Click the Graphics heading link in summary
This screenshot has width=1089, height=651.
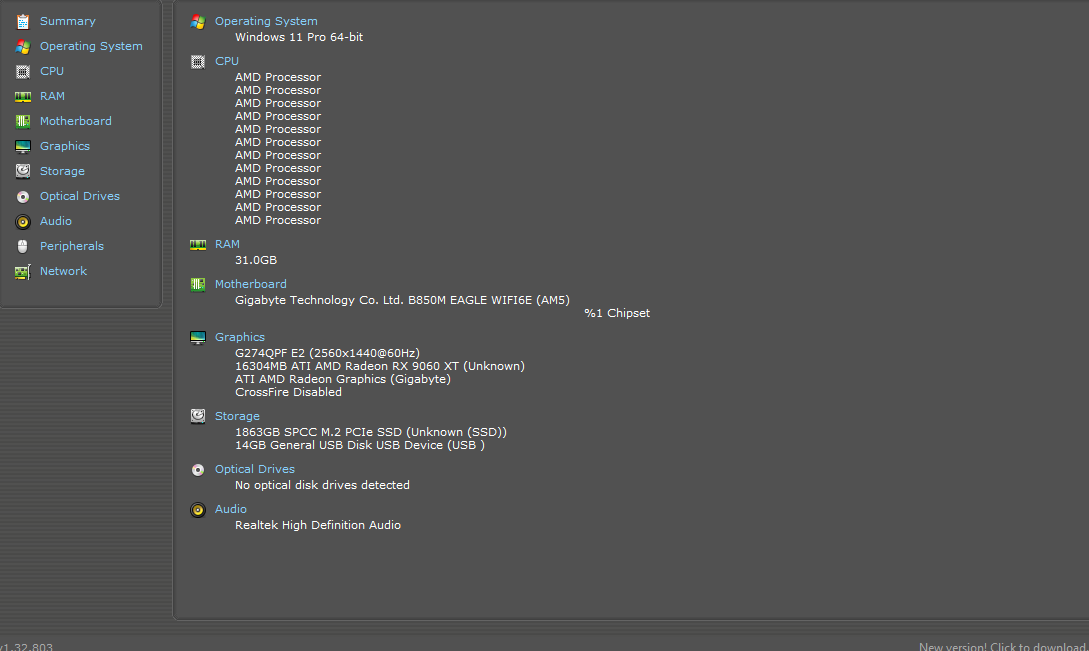(240, 338)
